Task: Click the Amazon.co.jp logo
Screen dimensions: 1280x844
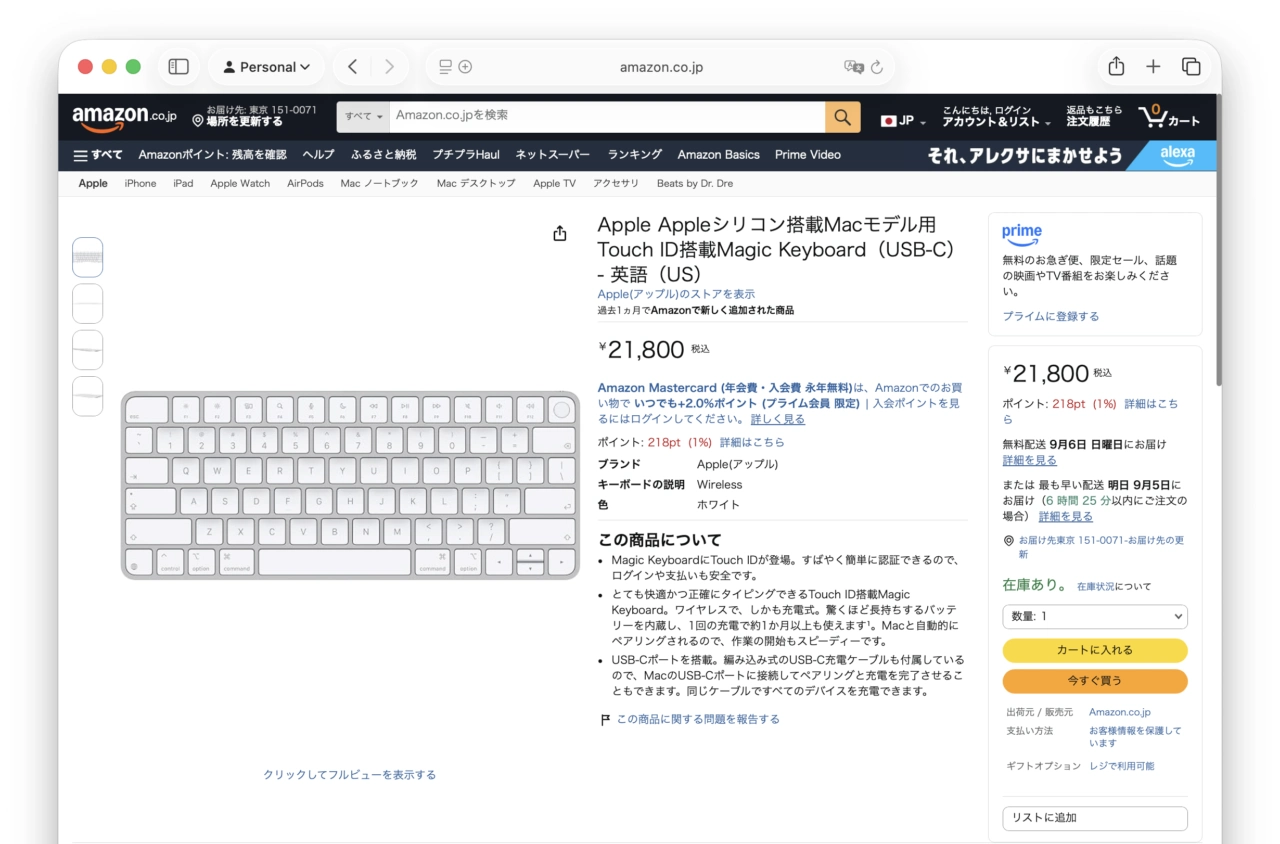Action: pyautogui.click(x=124, y=118)
